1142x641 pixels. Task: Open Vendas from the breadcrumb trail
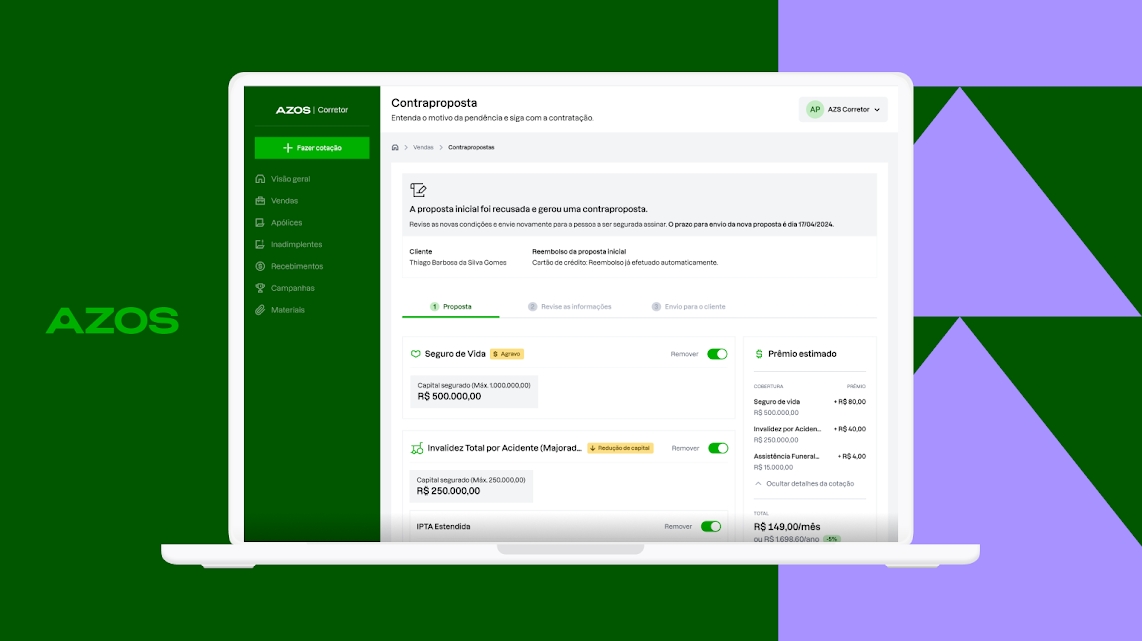(x=421, y=146)
